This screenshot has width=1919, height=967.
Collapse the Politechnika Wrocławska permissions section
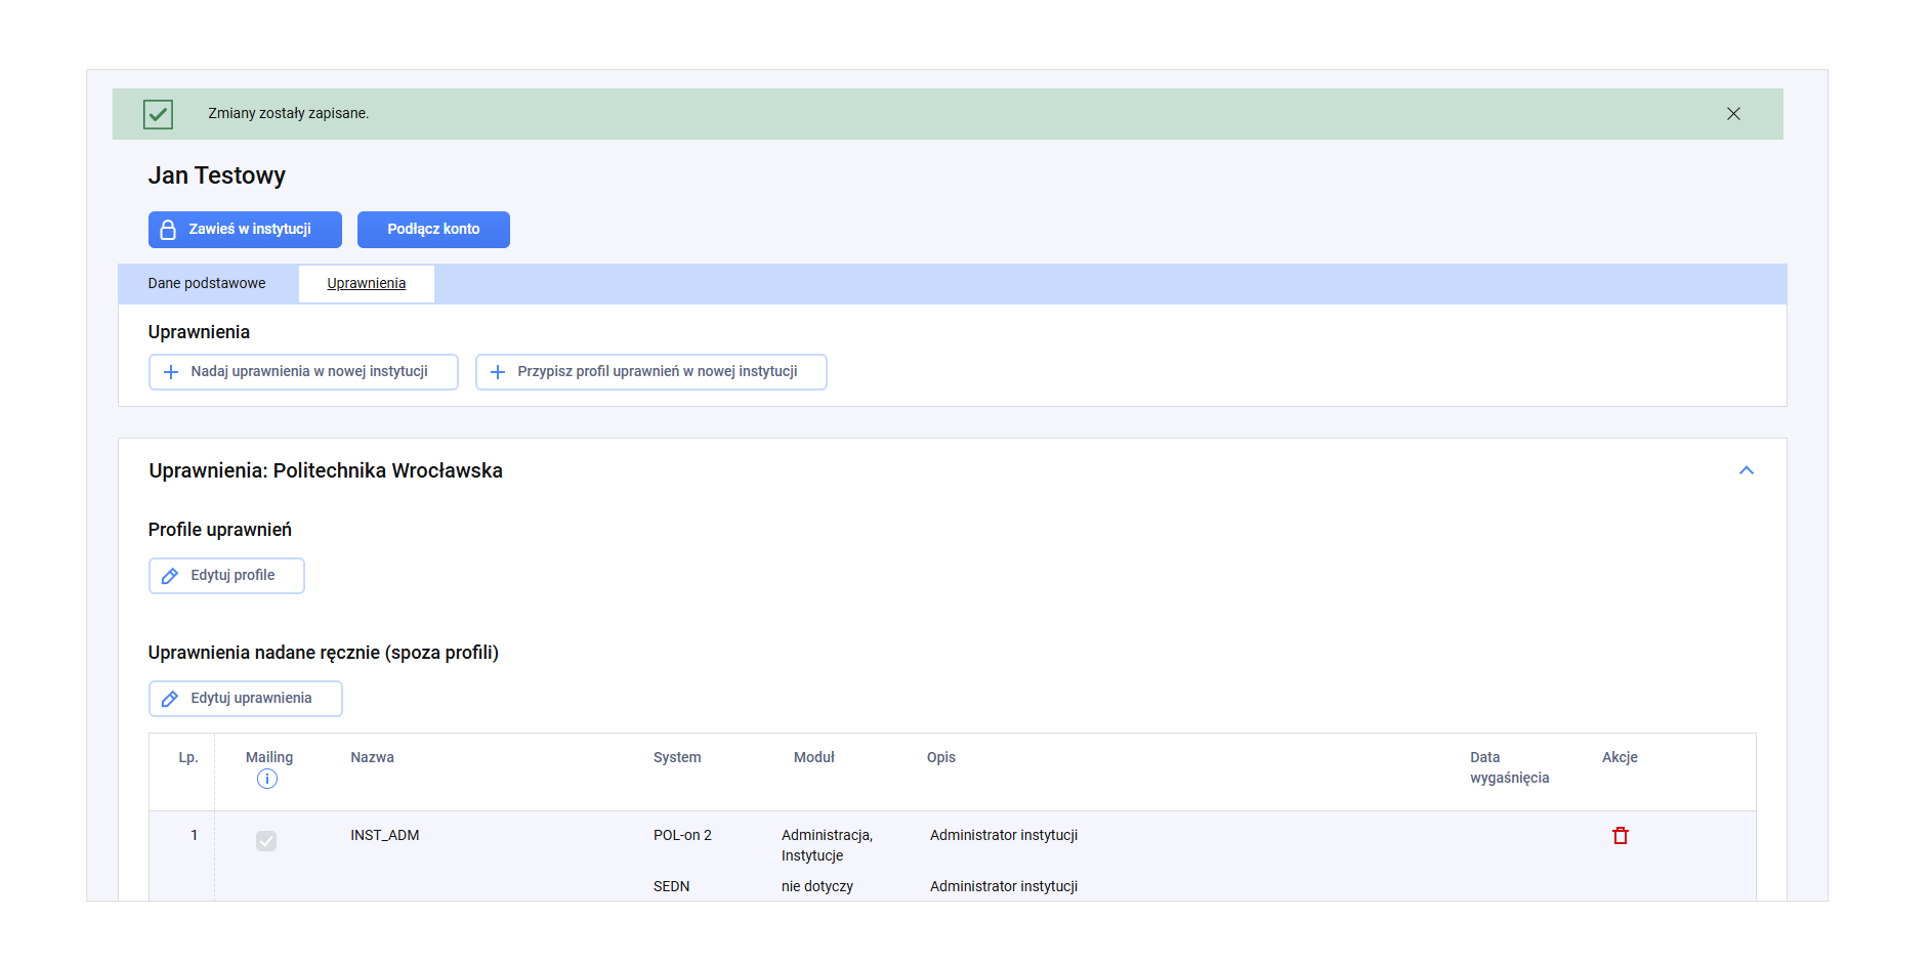click(1746, 470)
